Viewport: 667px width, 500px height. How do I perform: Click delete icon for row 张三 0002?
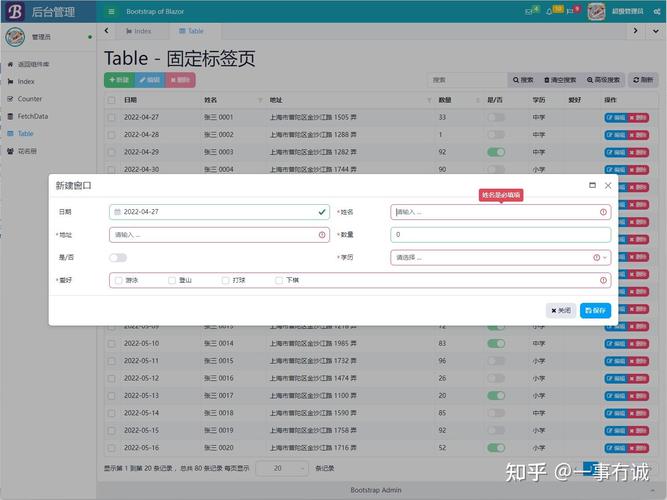[638, 135]
